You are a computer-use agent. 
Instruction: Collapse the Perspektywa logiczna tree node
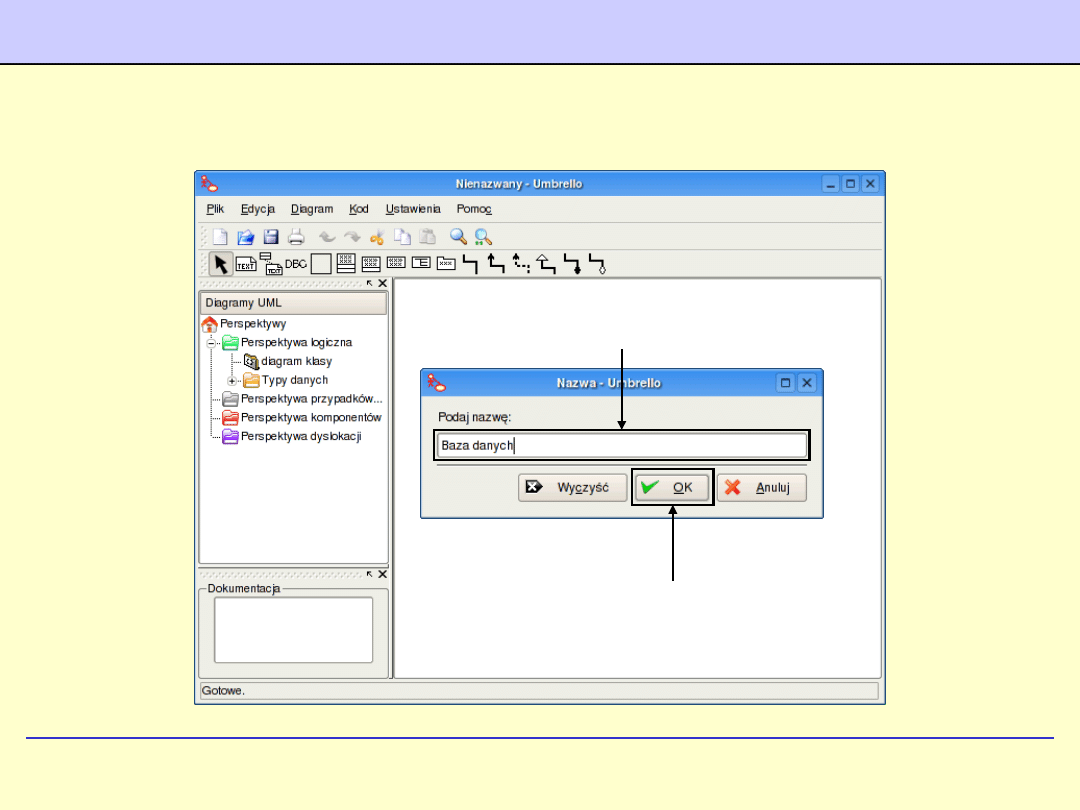[x=212, y=342]
